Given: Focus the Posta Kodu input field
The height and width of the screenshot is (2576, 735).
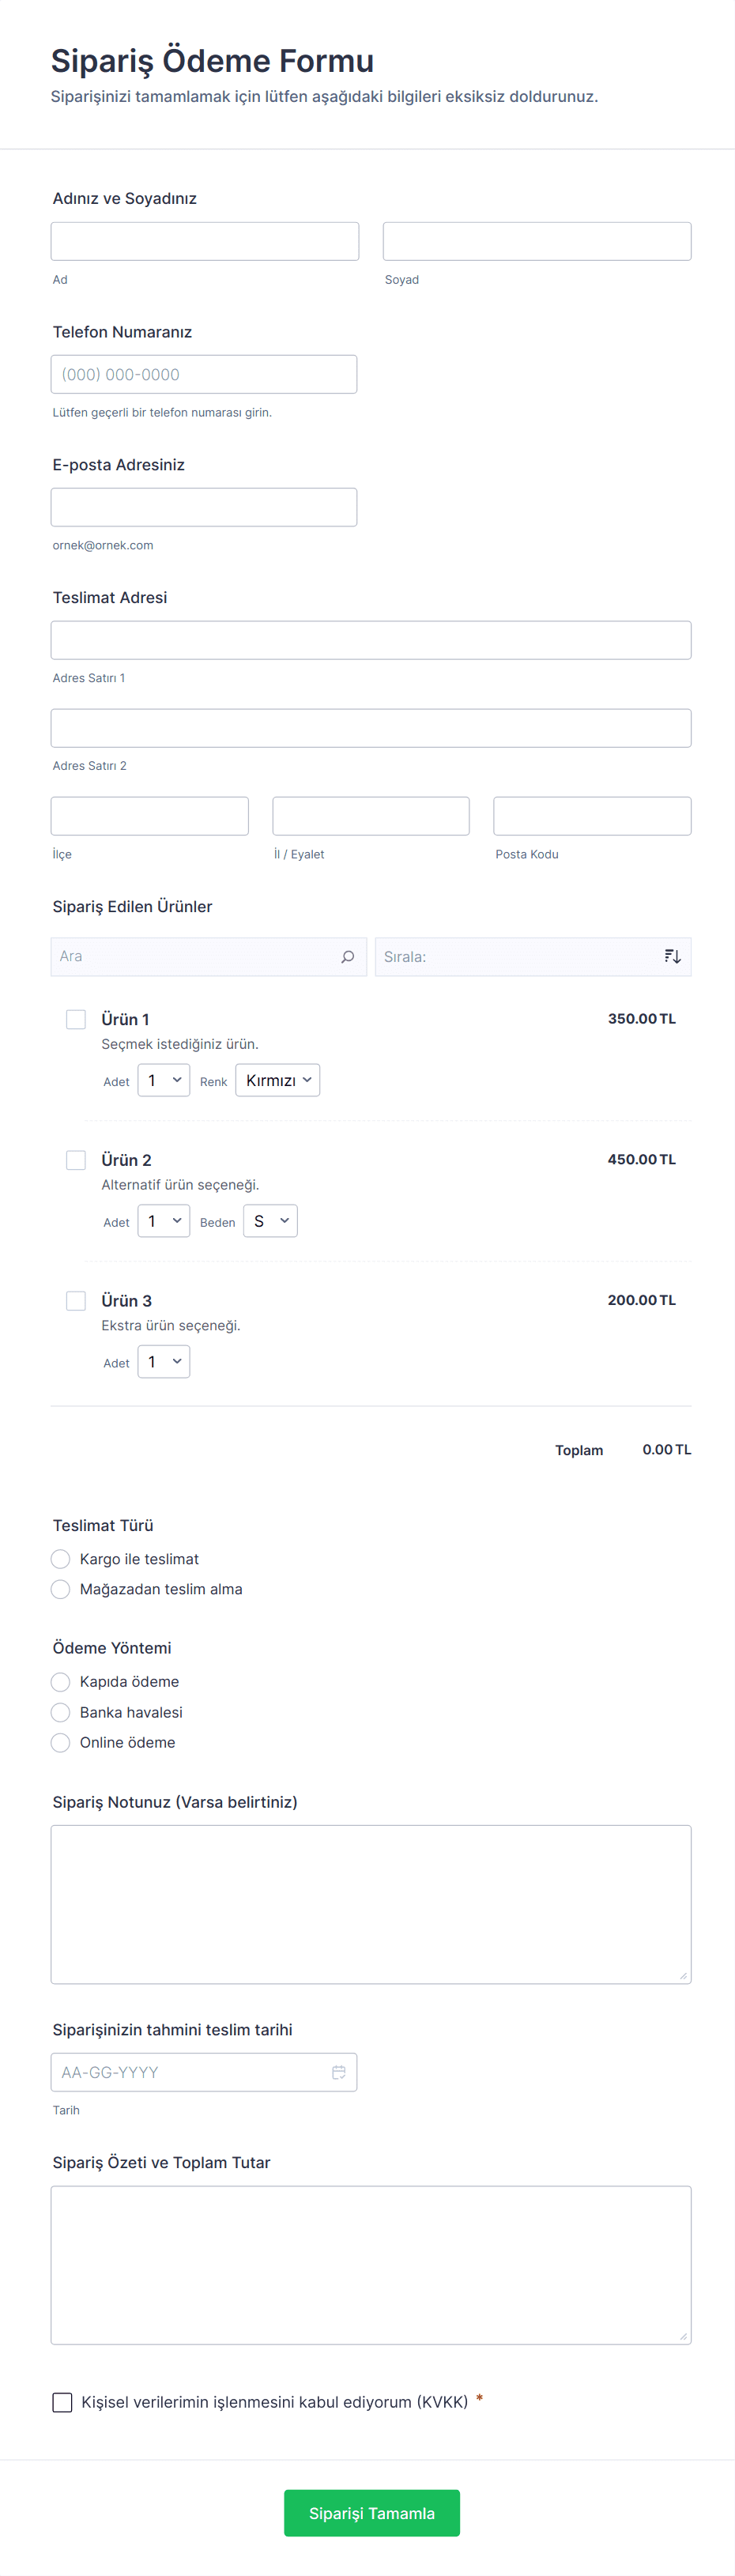Looking at the screenshot, I should (592, 816).
